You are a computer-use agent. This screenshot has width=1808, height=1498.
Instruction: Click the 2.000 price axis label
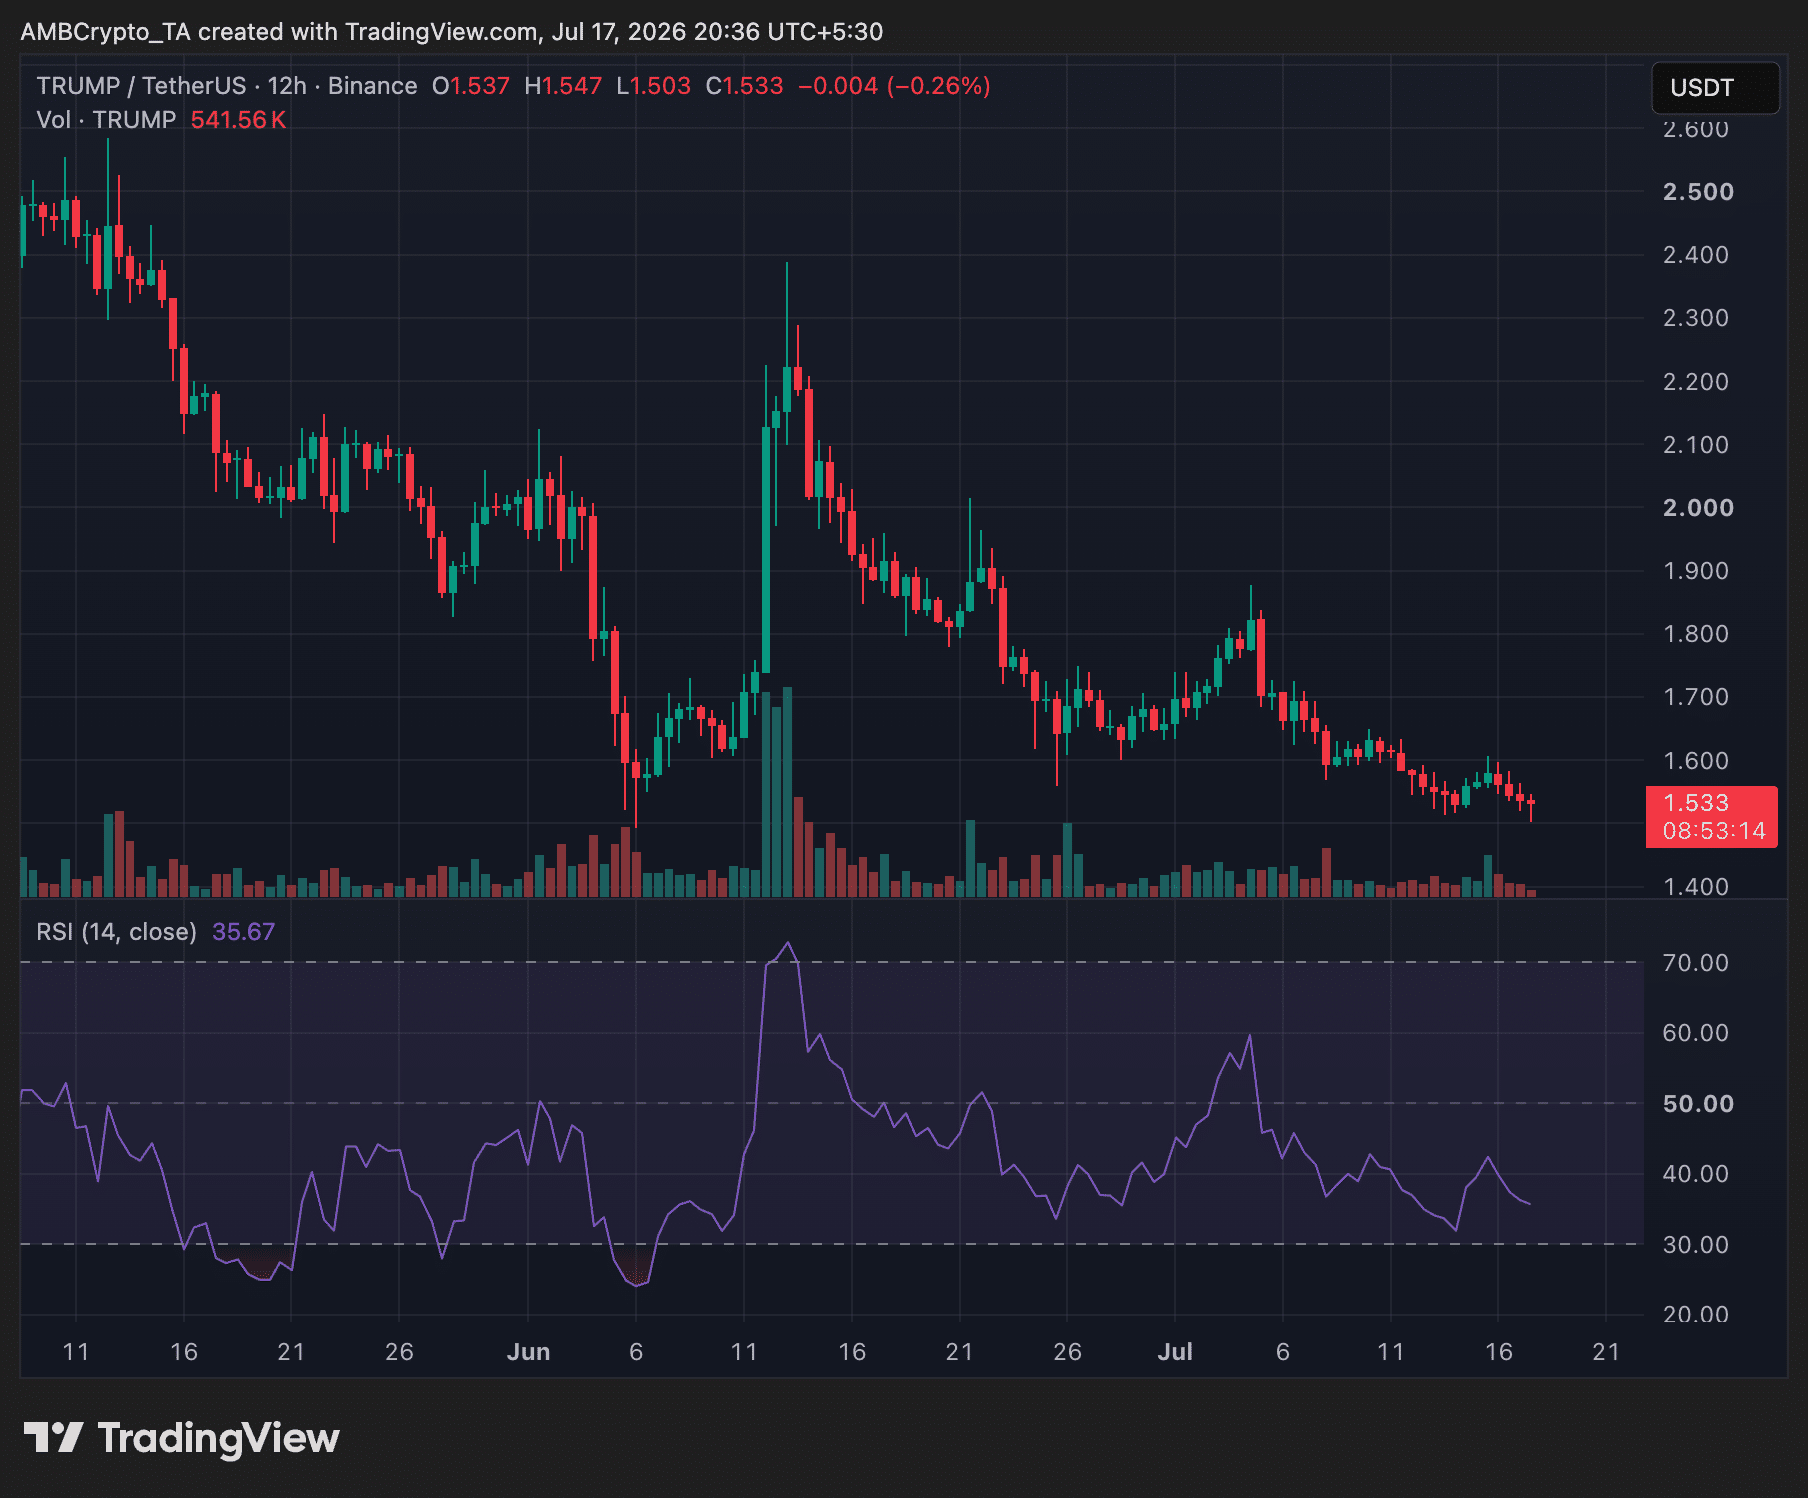(x=1698, y=508)
